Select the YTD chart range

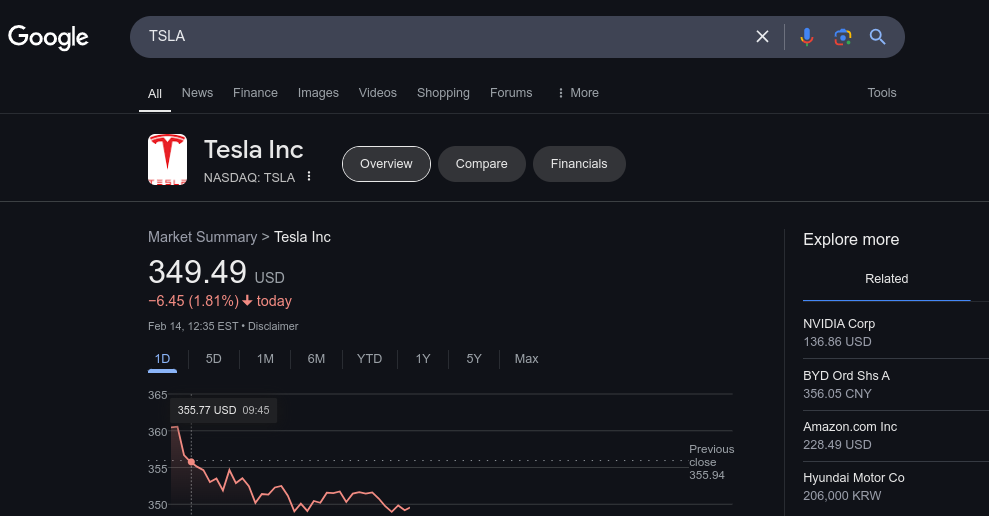coord(370,359)
